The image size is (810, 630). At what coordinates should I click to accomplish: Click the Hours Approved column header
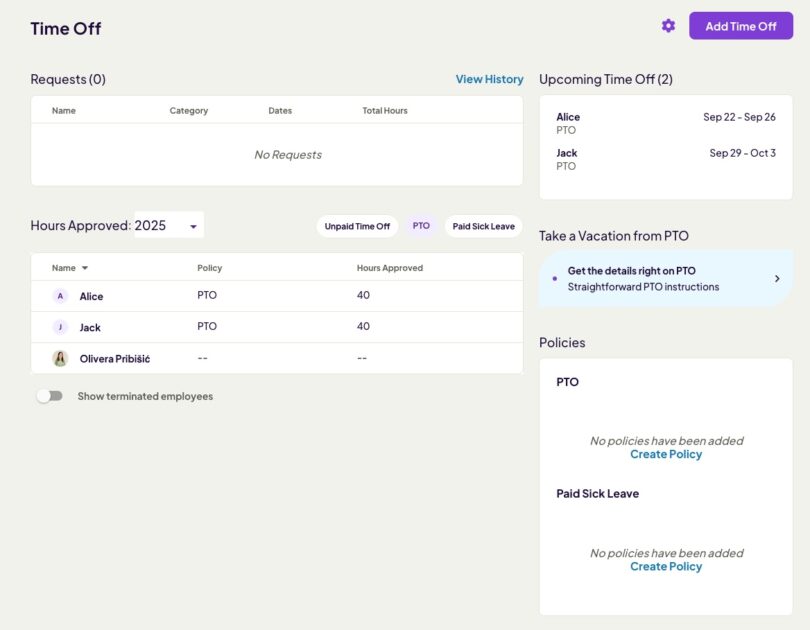coord(389,268)
